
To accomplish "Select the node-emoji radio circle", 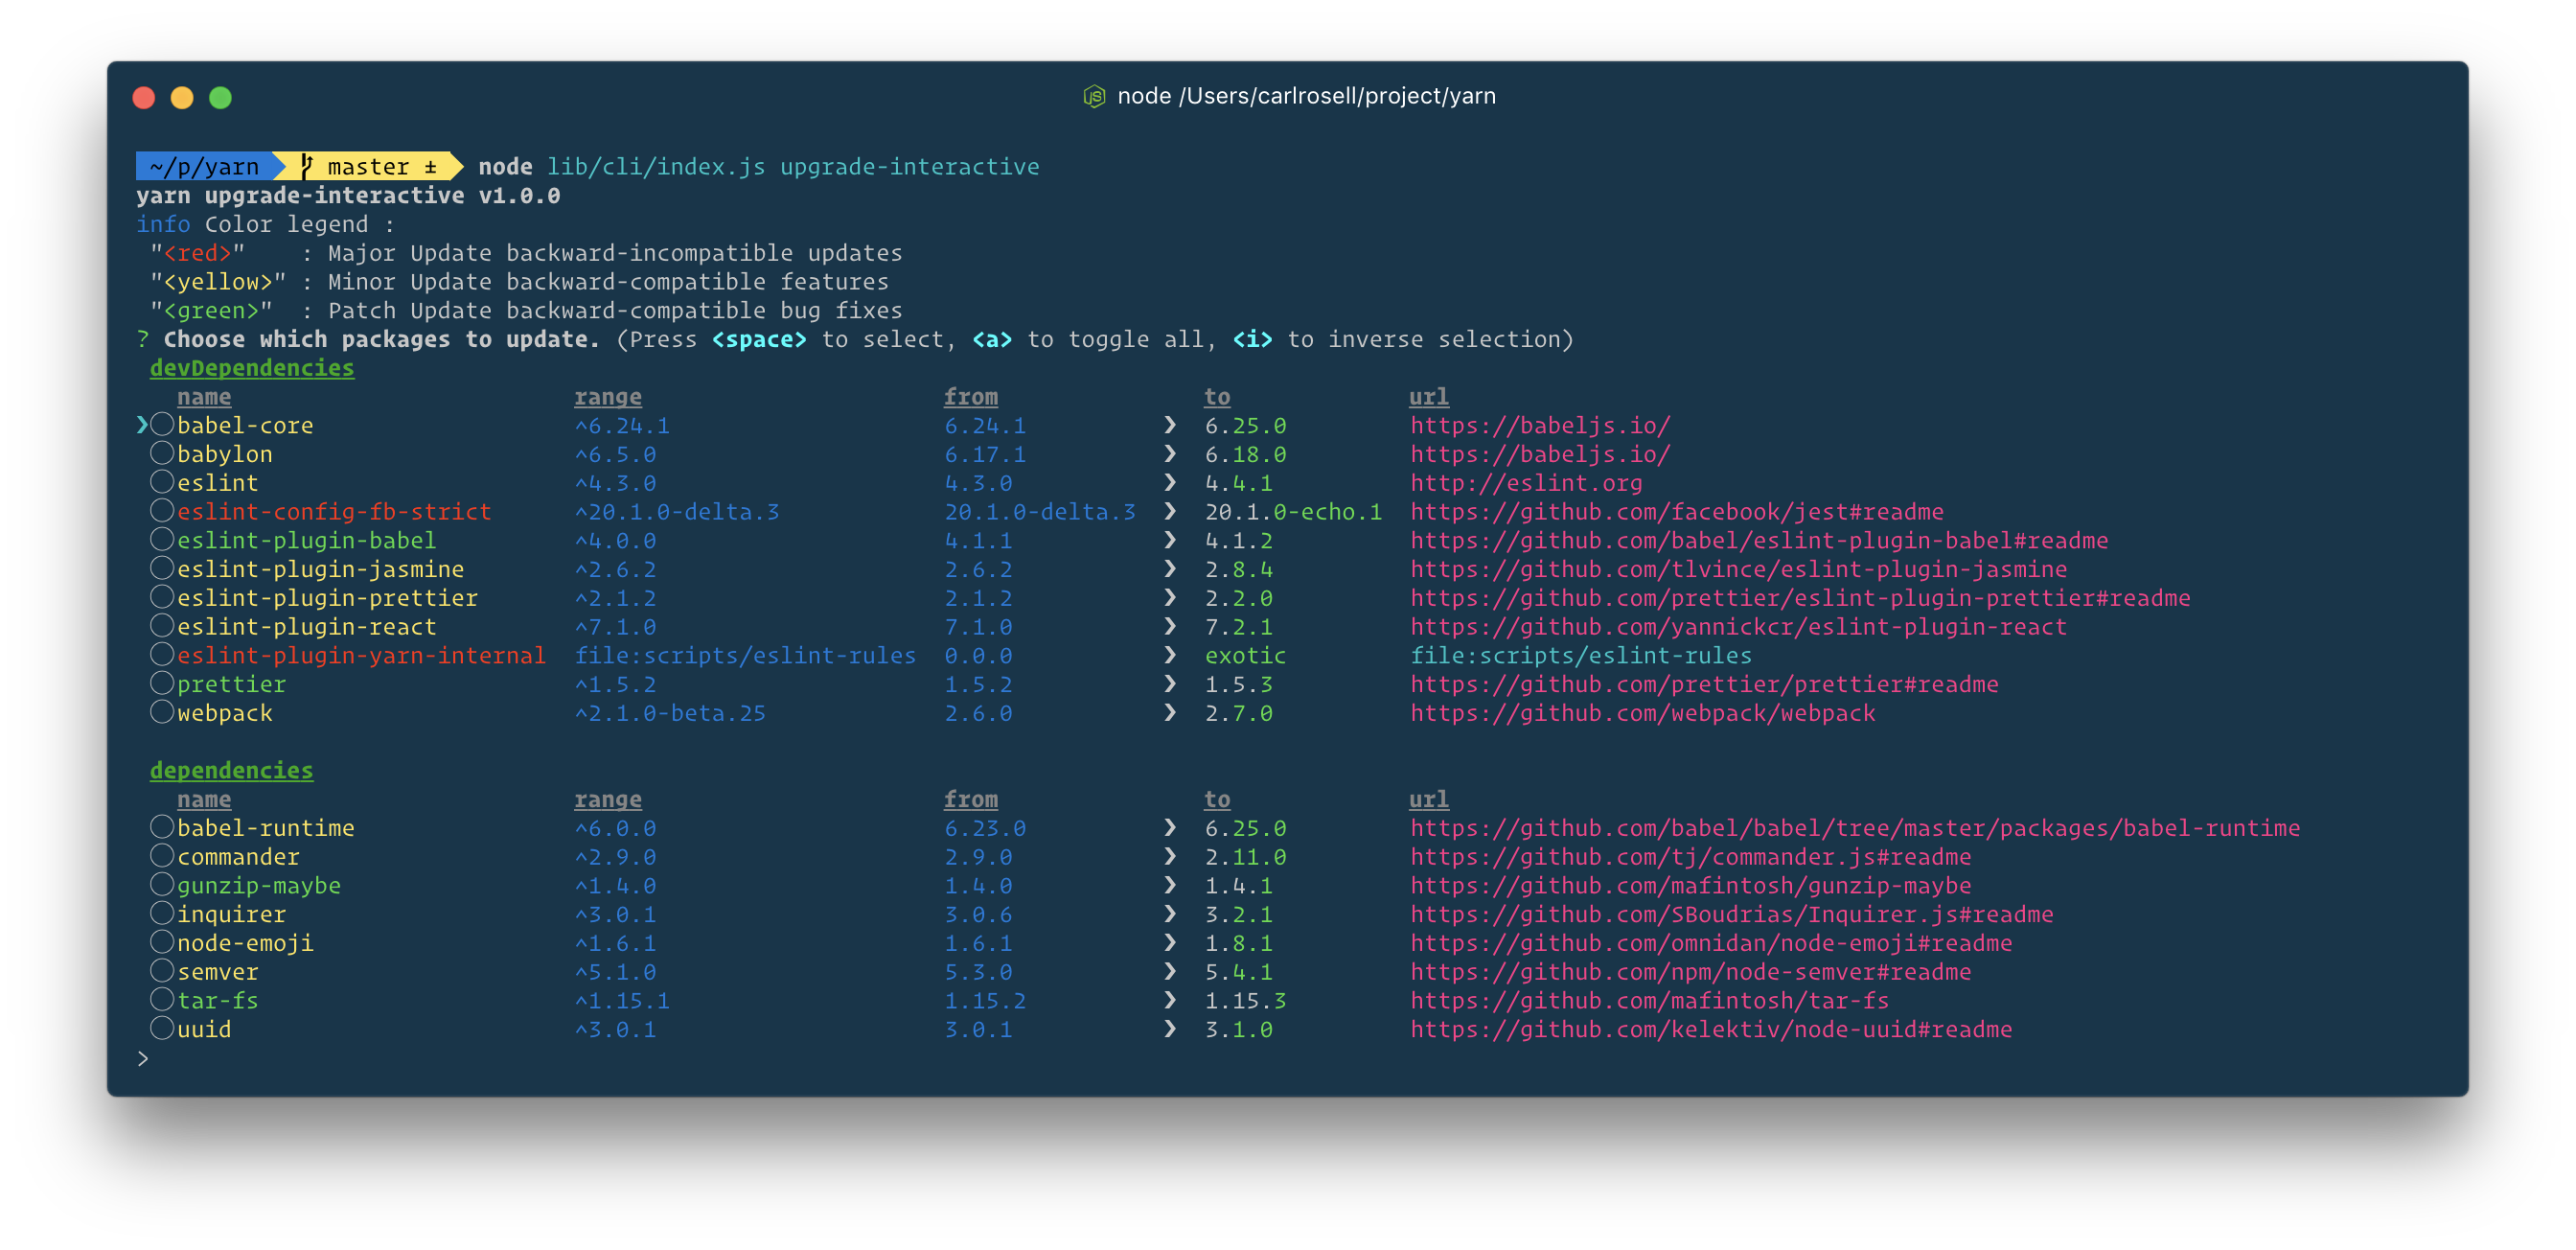I will pos(162,943).
